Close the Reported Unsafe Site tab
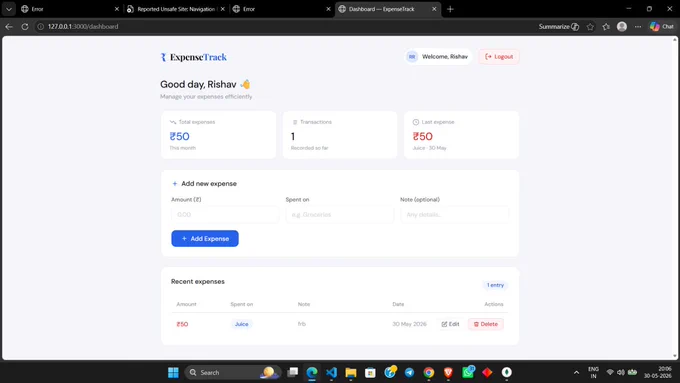 point(223,9)
